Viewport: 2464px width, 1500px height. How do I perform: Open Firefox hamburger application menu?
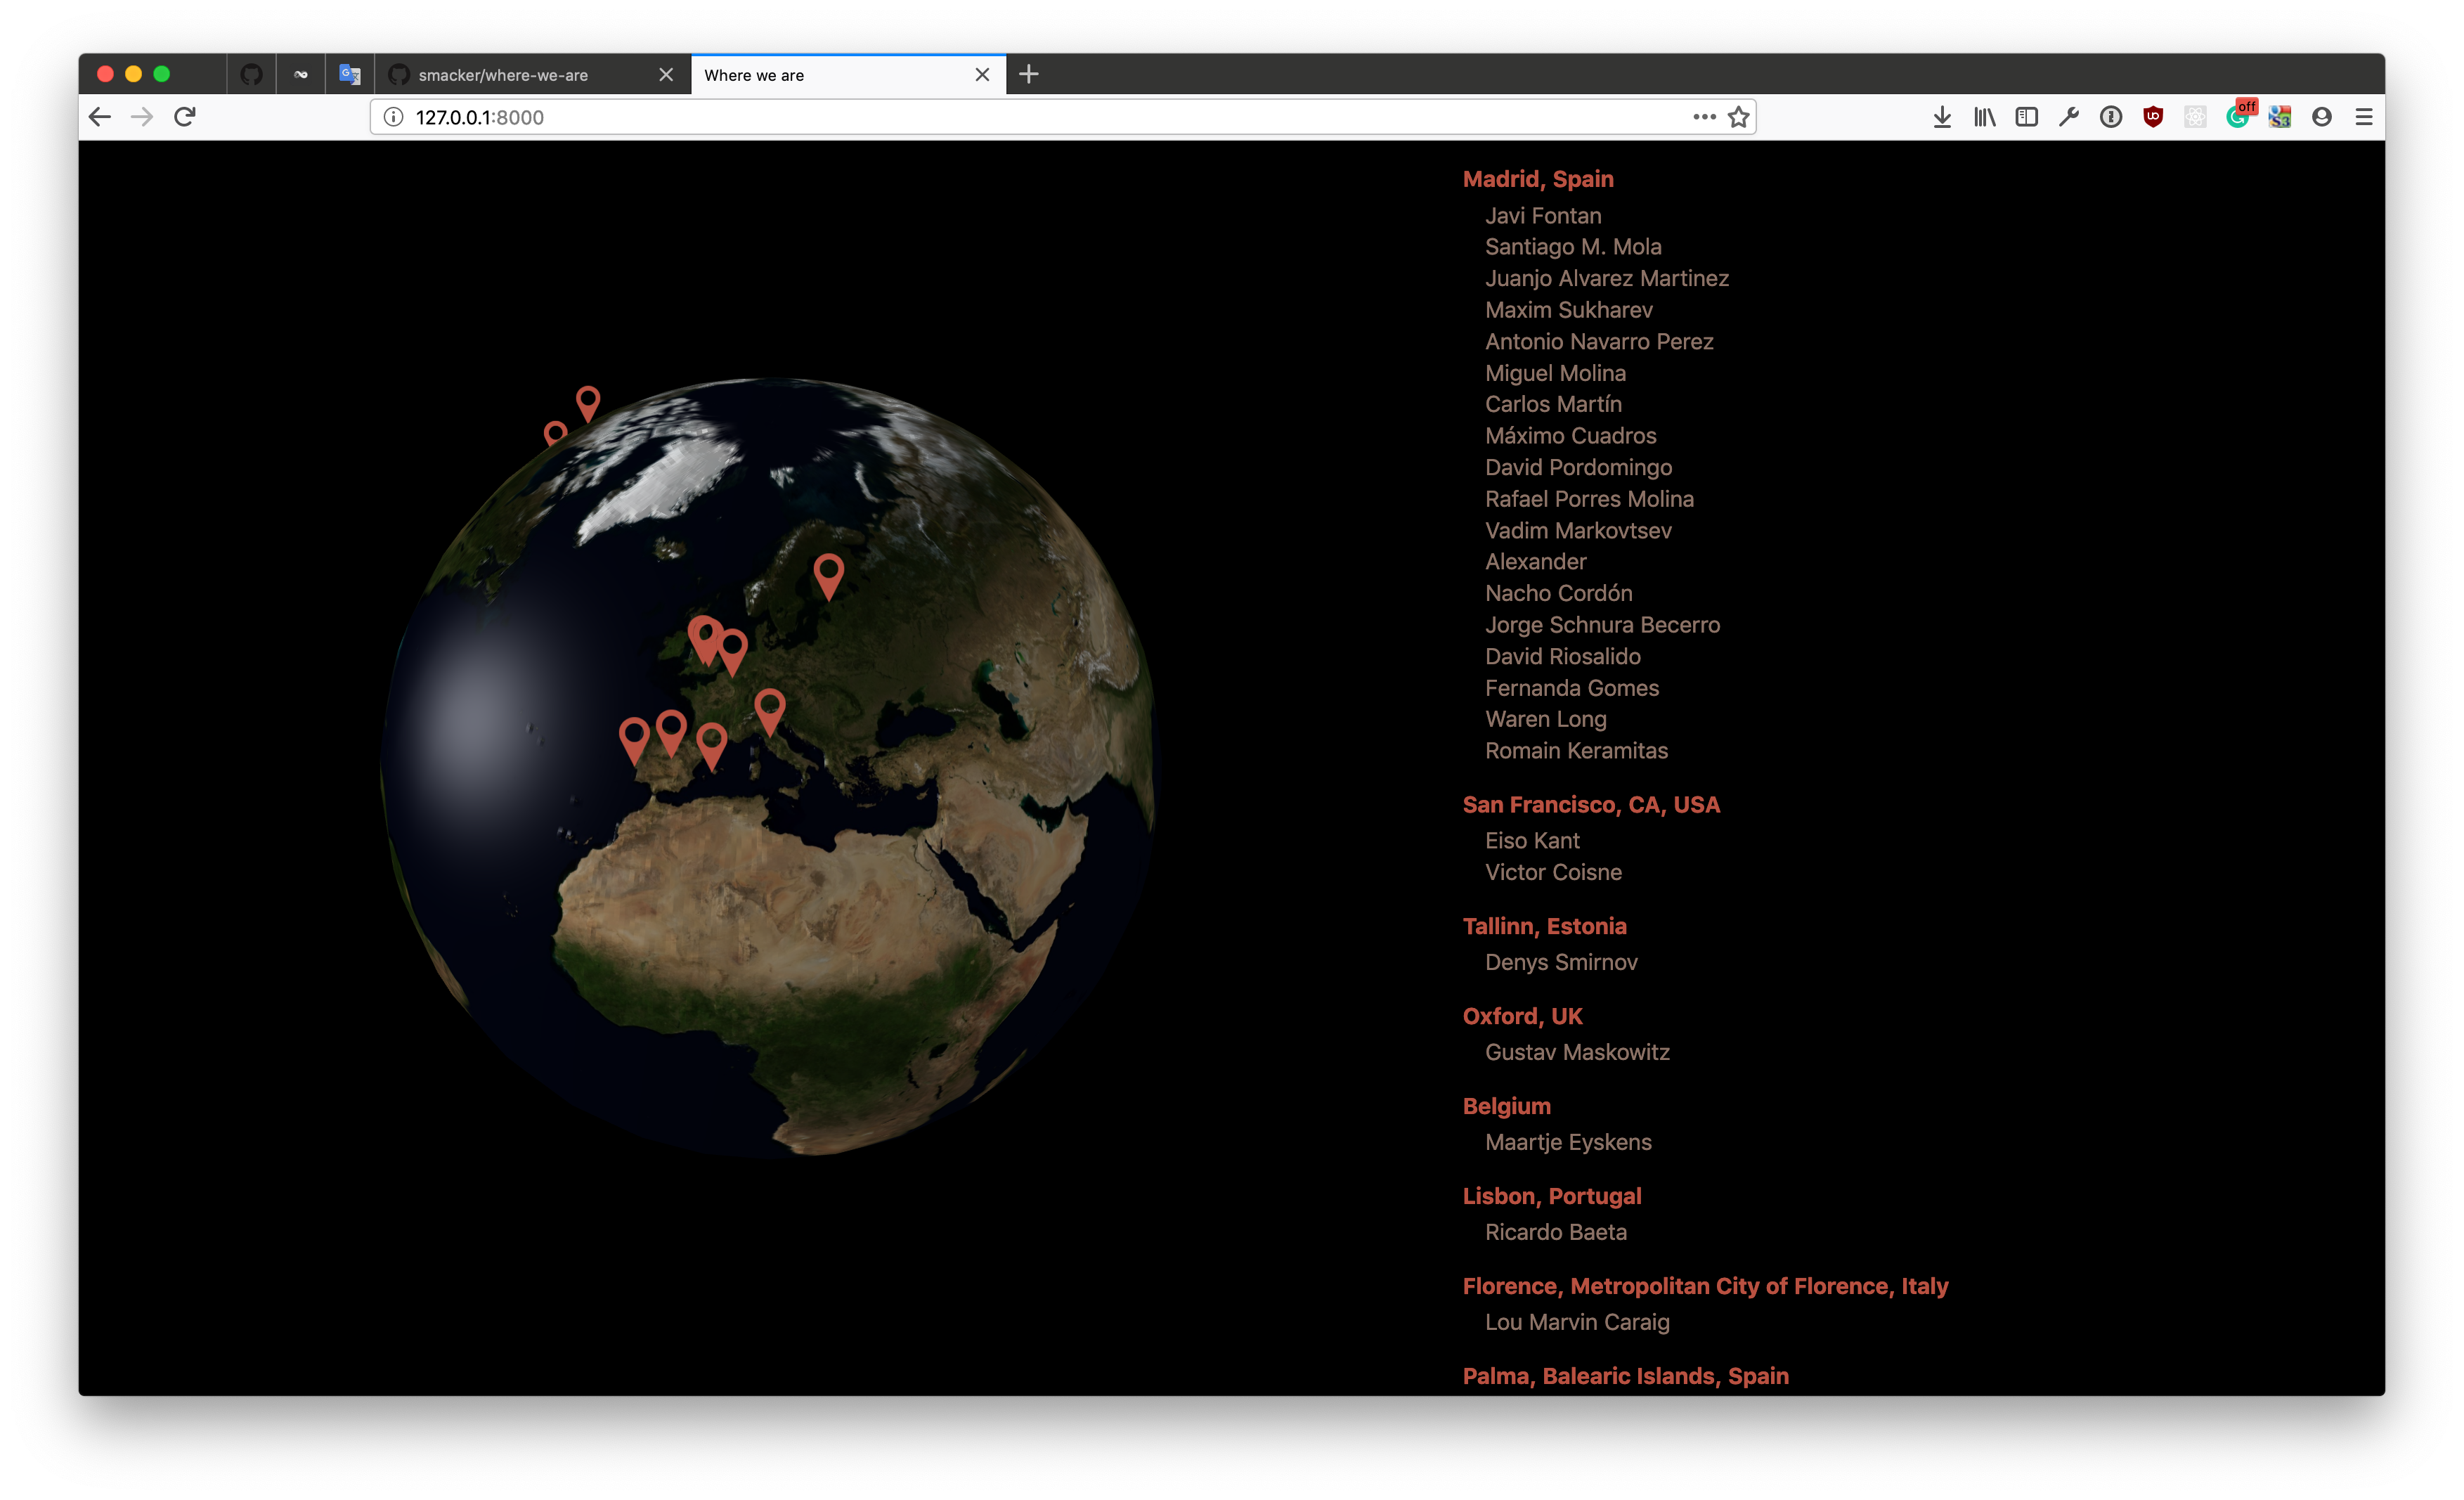point(2364,117)
